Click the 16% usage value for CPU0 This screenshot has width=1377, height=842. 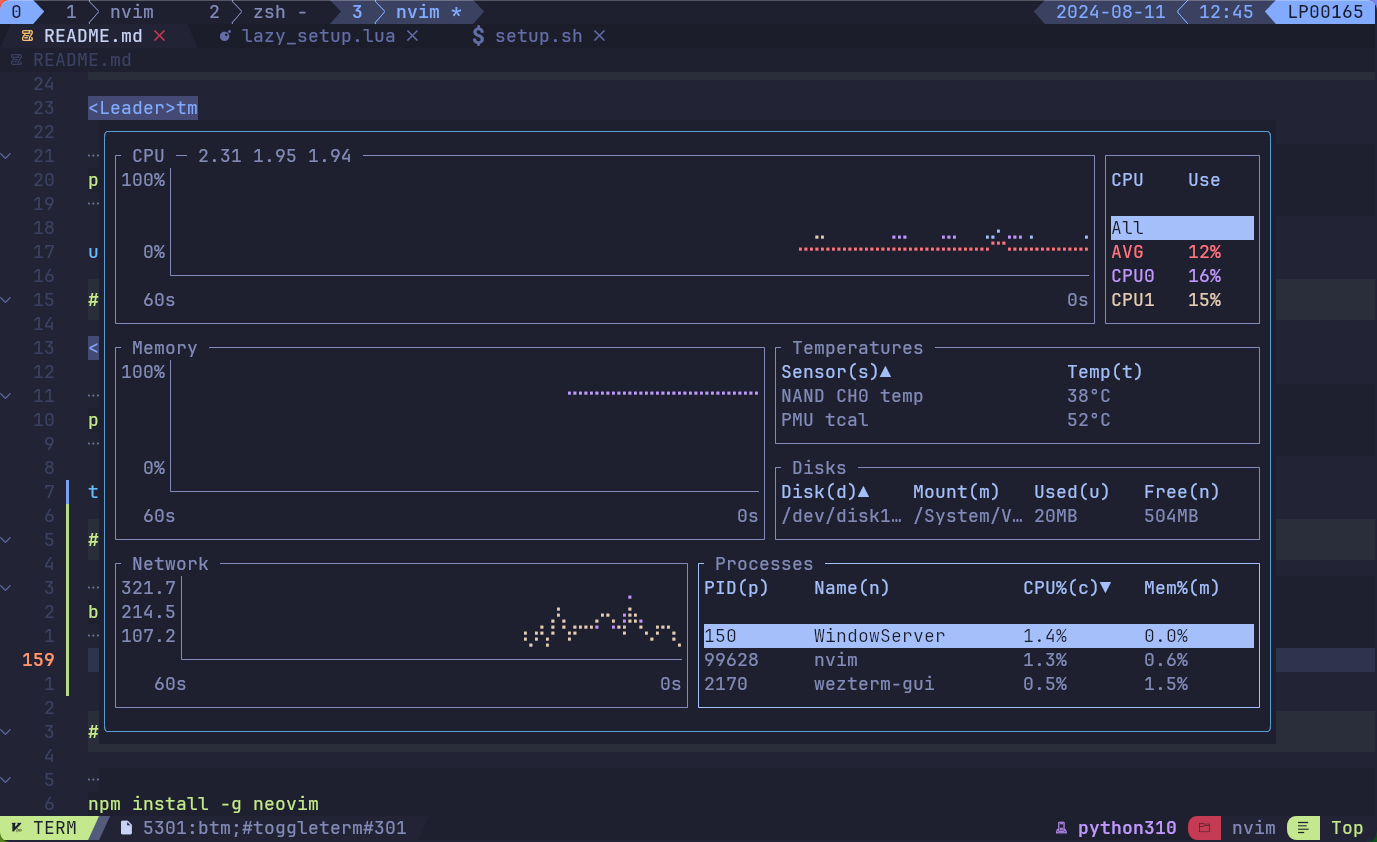tap(1204, 276)
